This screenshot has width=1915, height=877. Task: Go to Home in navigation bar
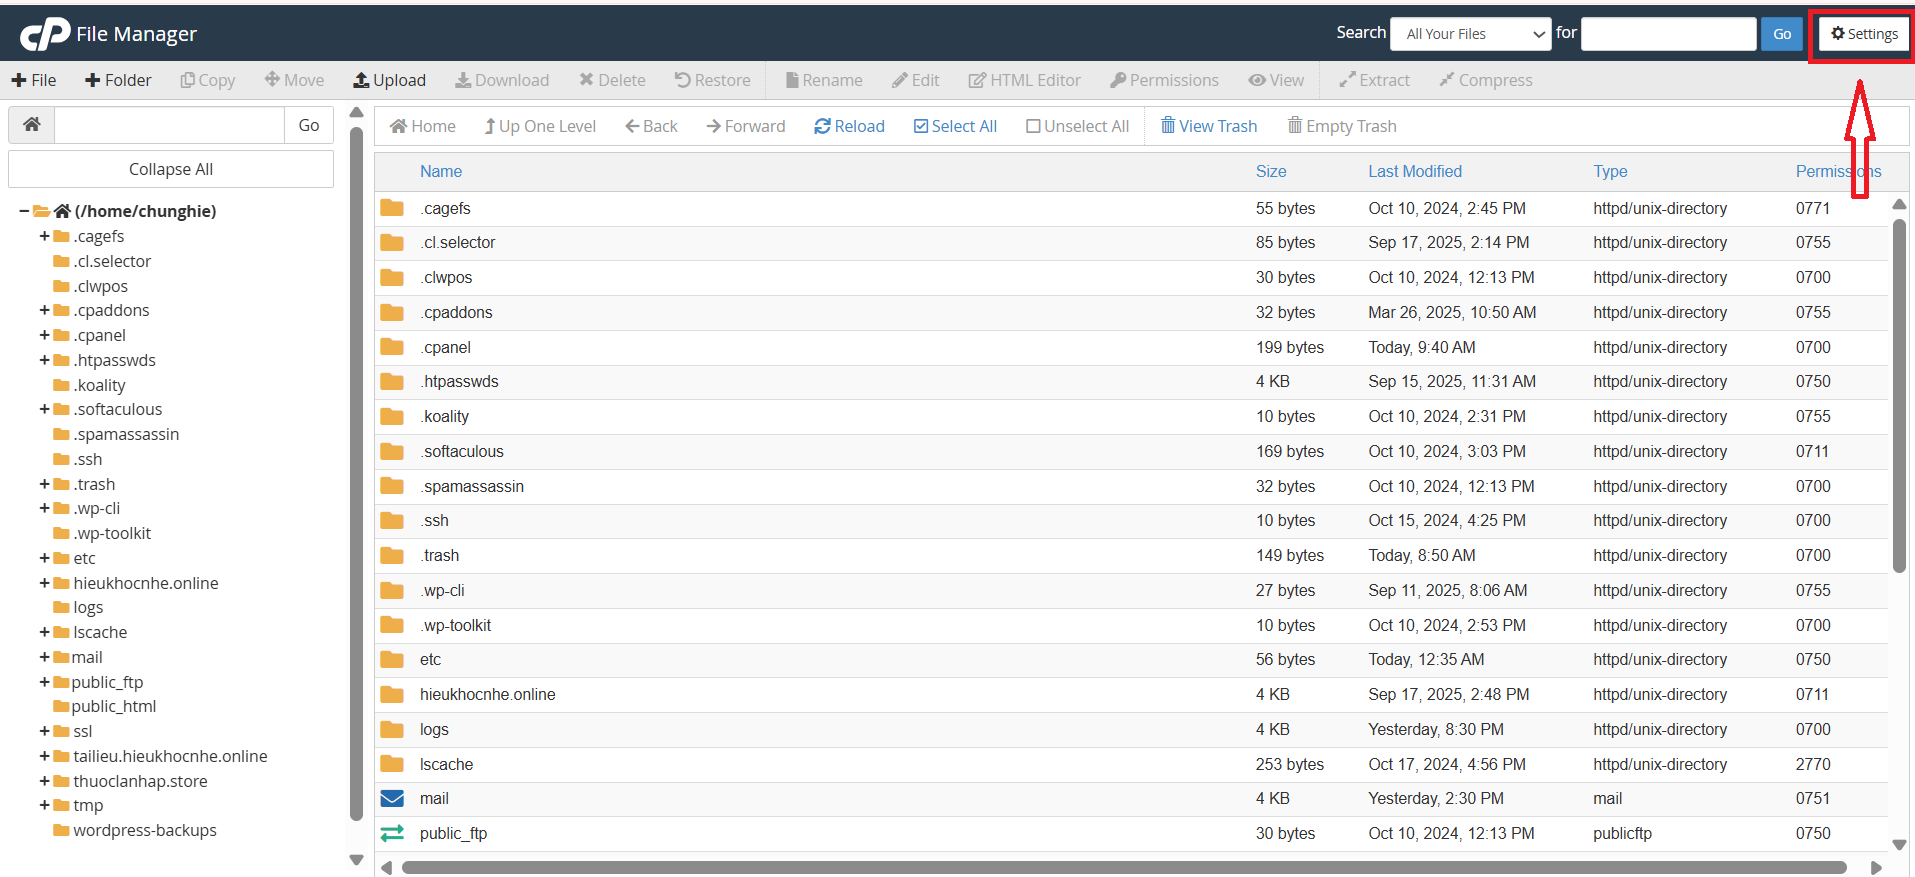click(422, 126)
